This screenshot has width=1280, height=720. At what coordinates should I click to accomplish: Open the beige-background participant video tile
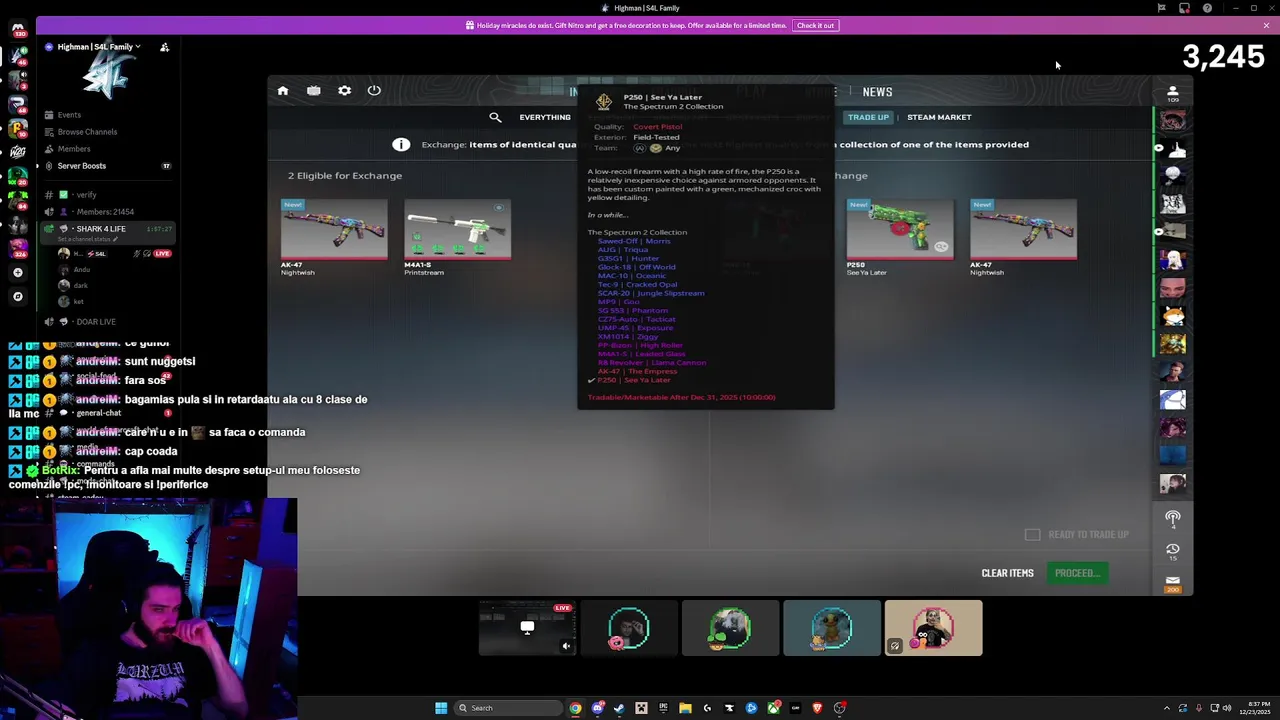[x=933, y=628]
